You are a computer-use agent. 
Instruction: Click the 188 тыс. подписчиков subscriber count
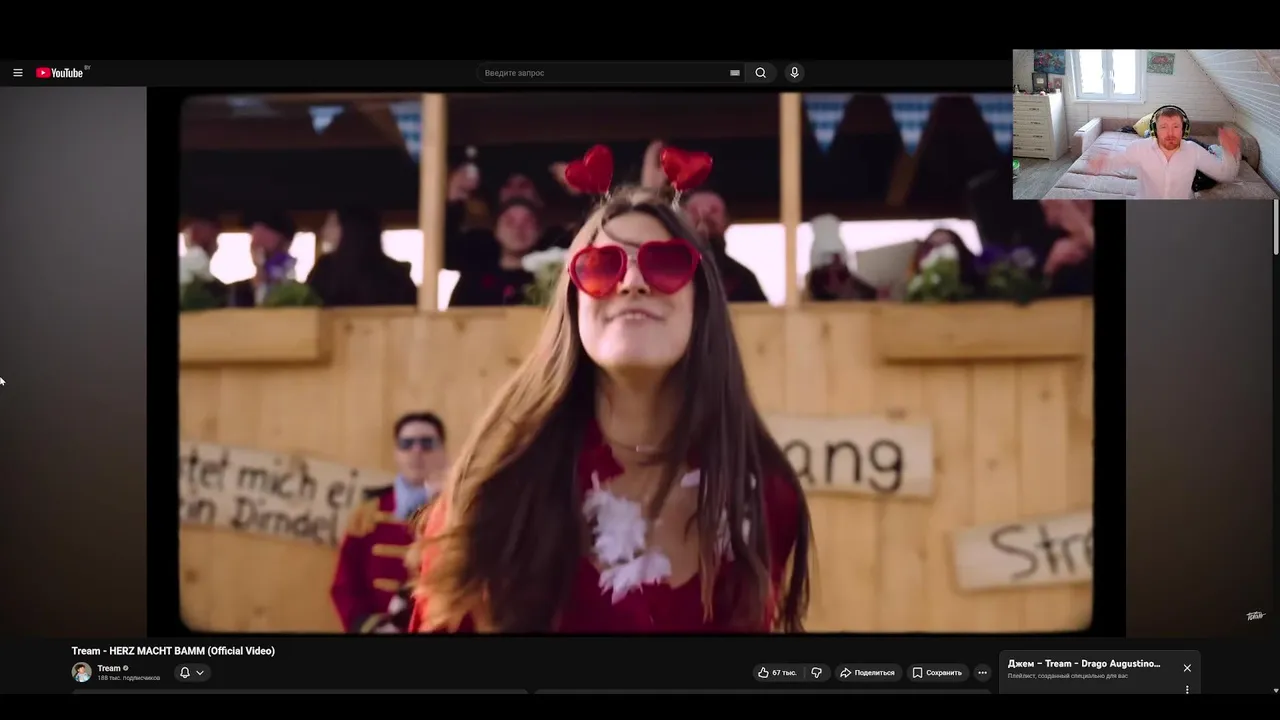click(128, 678)
